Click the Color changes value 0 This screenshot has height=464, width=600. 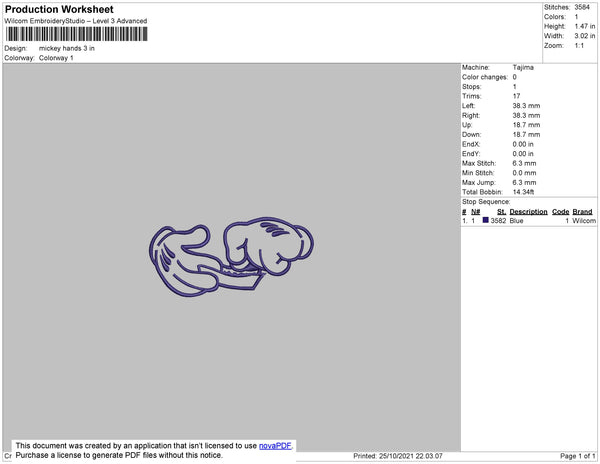coord(515,77)
